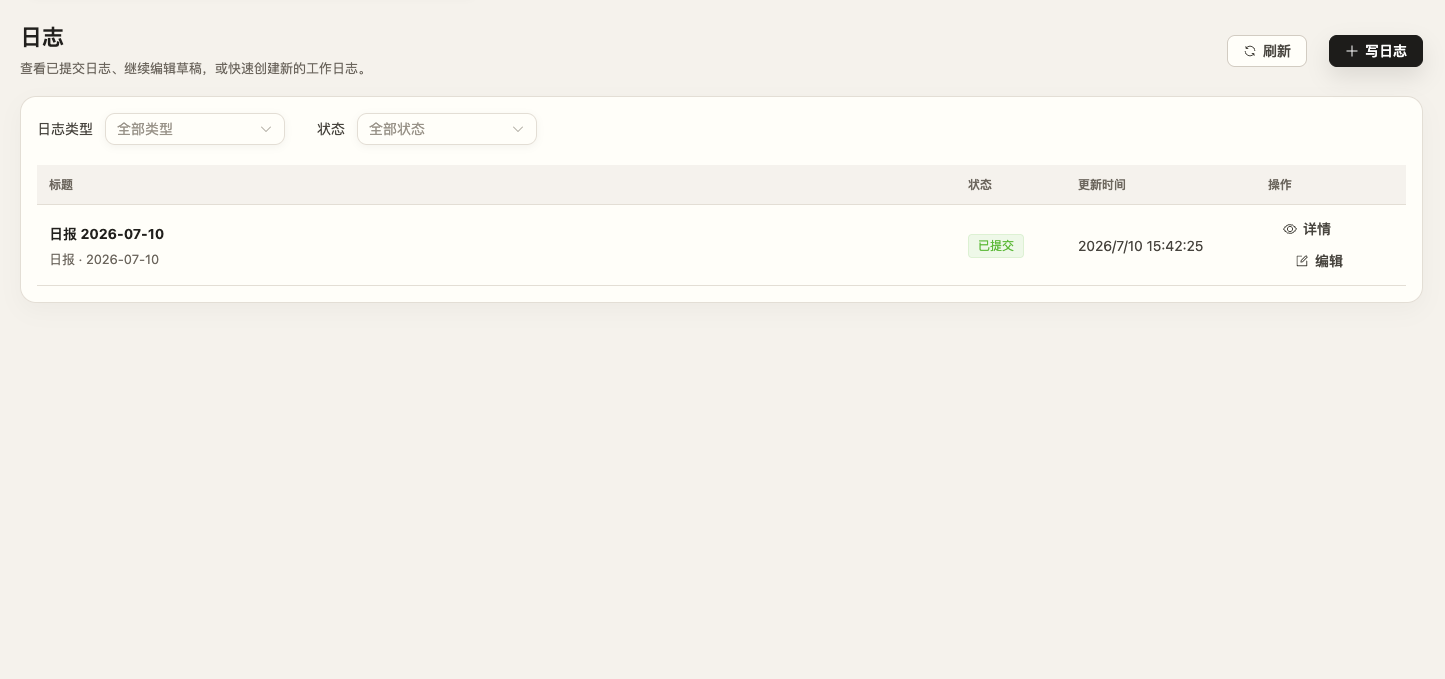Click the 详情 link for 日报 2026-07-10

[1307, 229]
